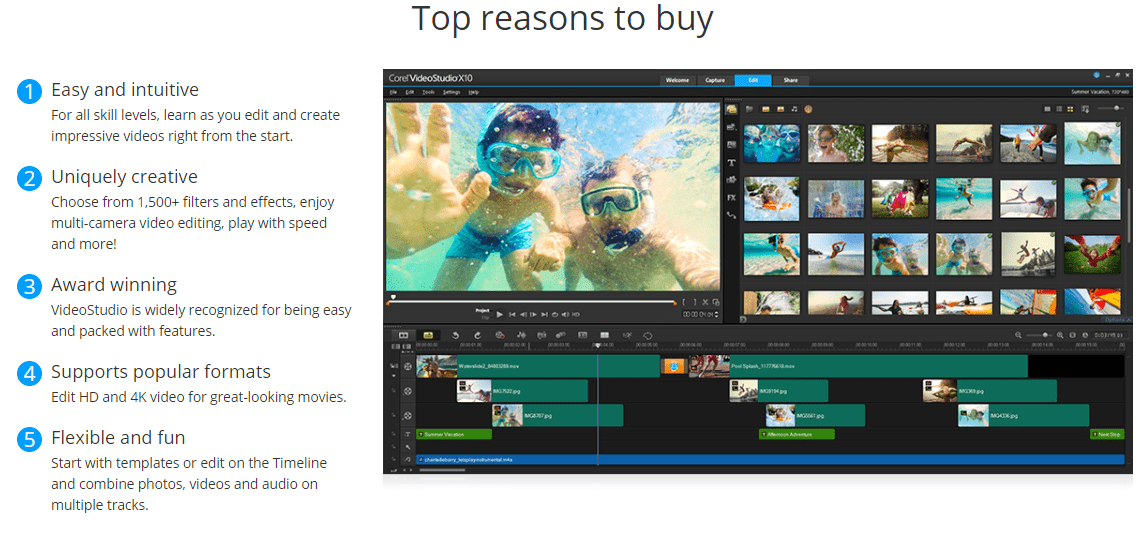Open the Multi-Camera Editor icon

tap(604, 335)
